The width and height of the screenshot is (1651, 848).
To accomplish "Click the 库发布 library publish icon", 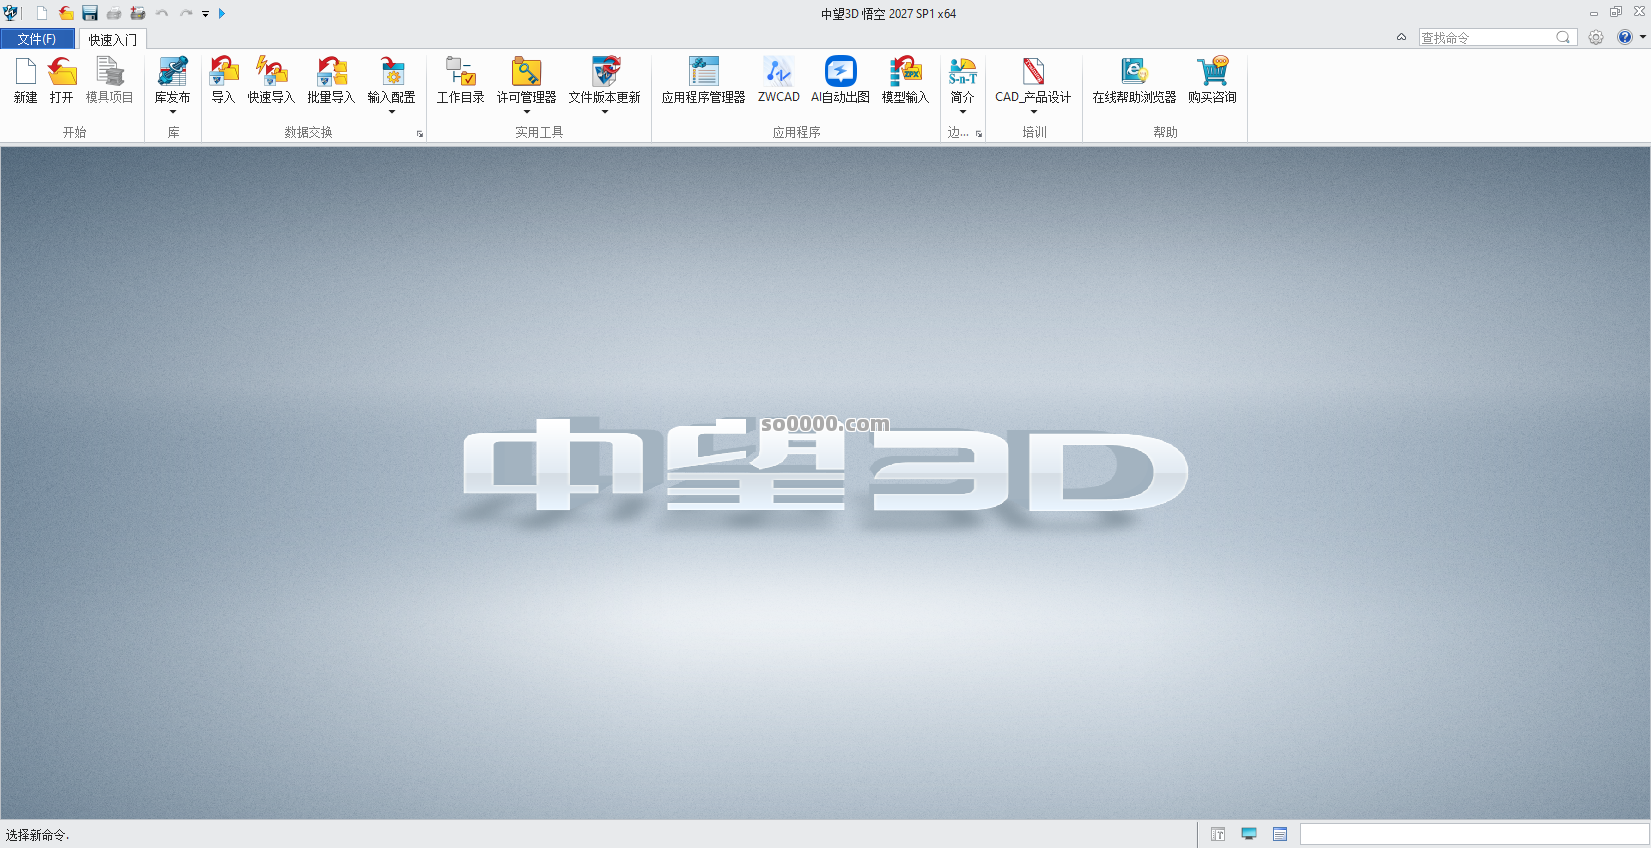I will pos(172,72).
